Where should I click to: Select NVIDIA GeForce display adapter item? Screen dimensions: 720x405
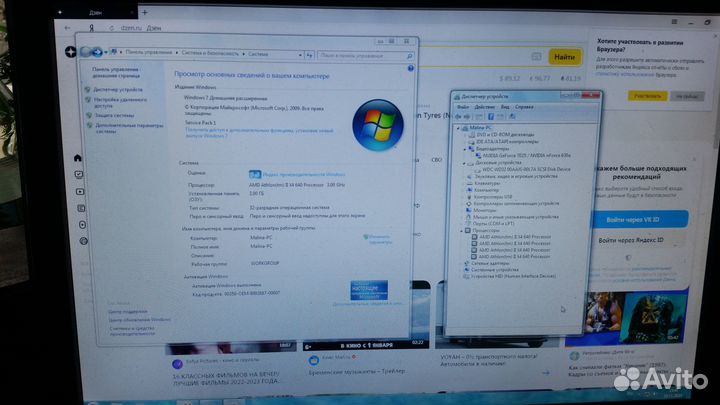pyautogui.click(x=526, y=156)
